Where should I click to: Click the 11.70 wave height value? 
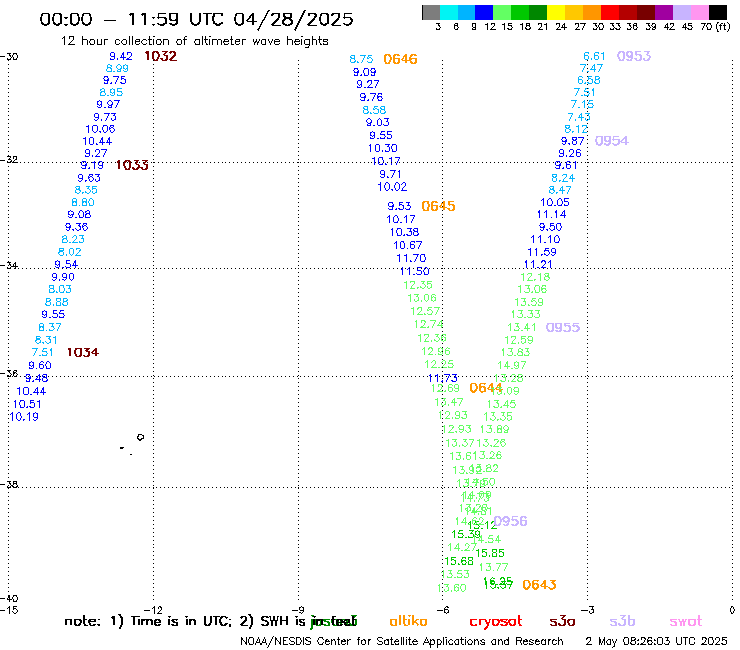tap(412, 258)
